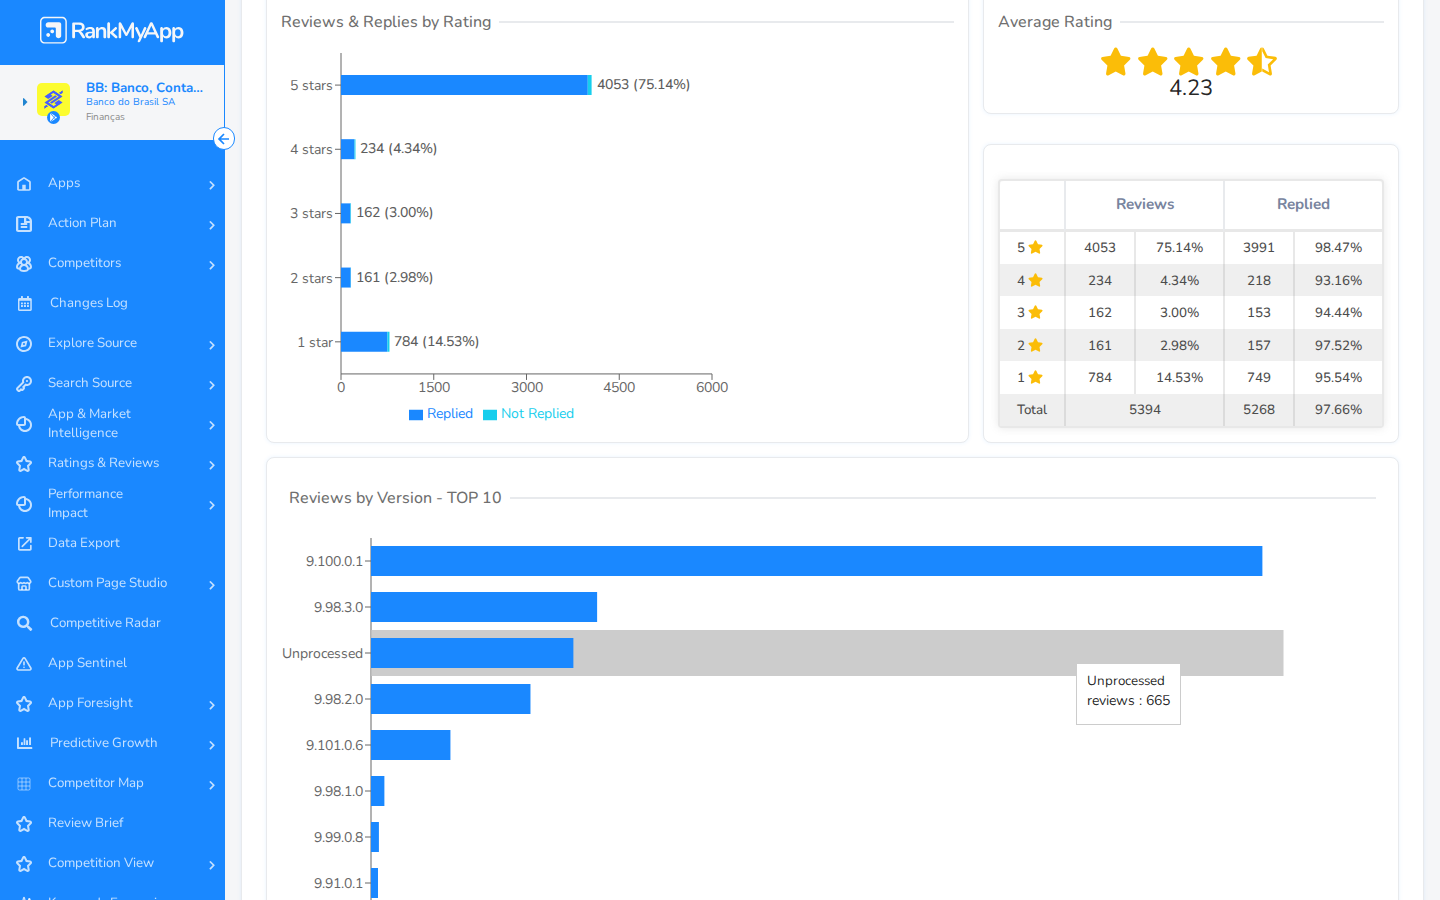Click the 9.98.2.0 version bar
This screenshot has height=900, width=1440.
pyautogui.click(x=450, y=699)
